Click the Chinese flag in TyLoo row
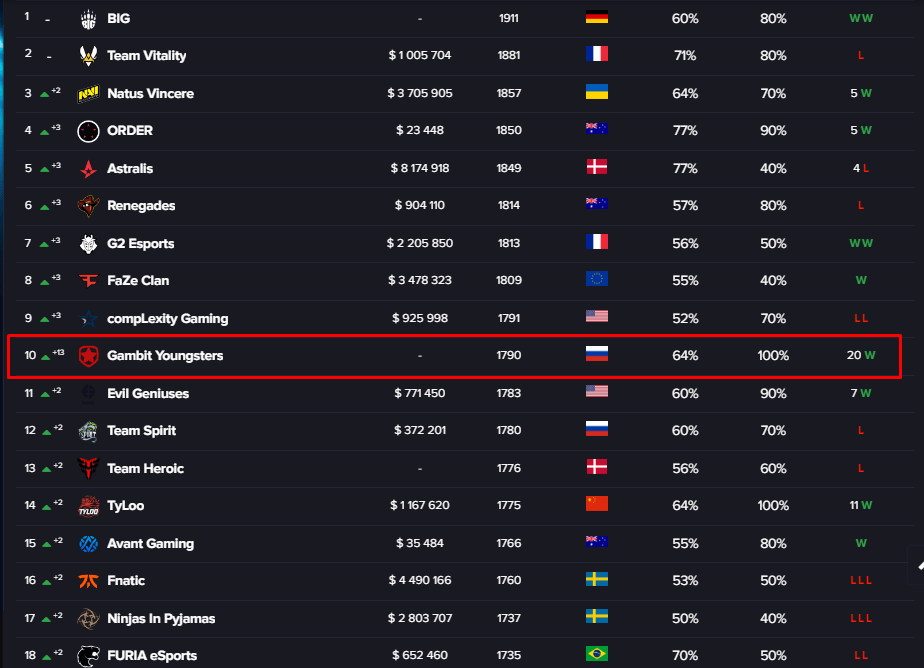This screenshot has height=668, width=924. click(x=596, y=505)
